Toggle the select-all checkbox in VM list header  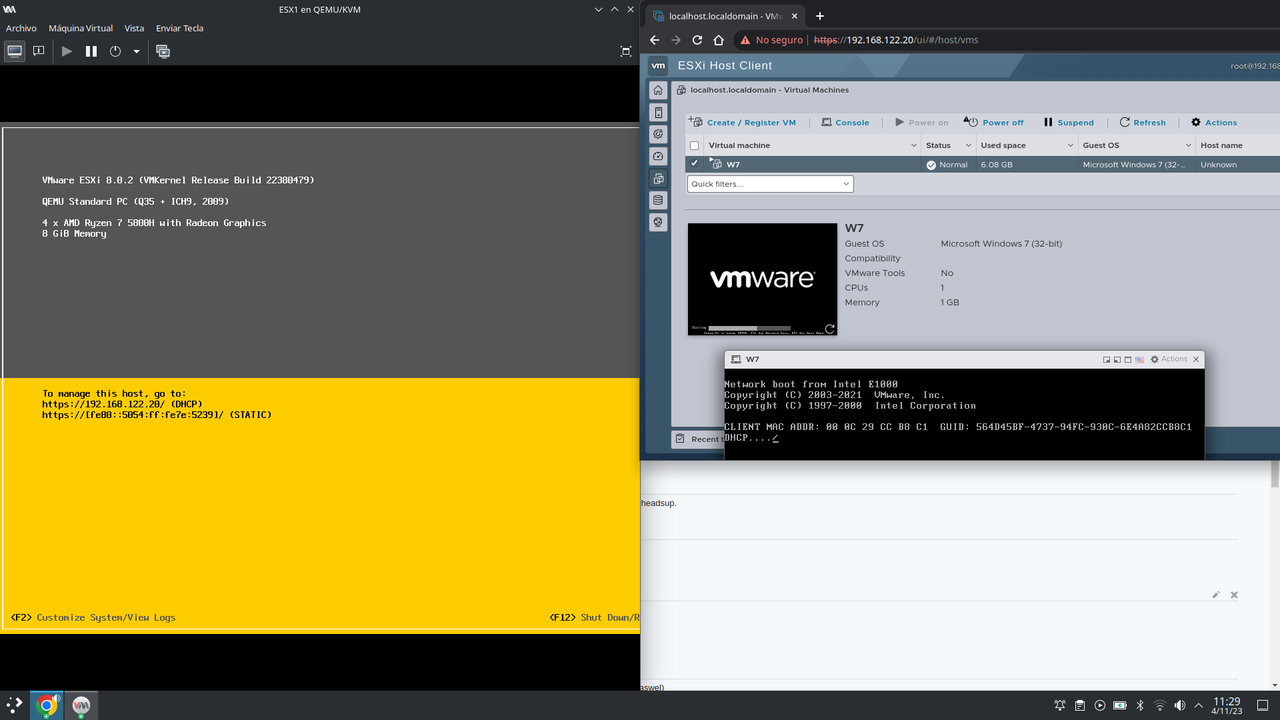point(693,144)
